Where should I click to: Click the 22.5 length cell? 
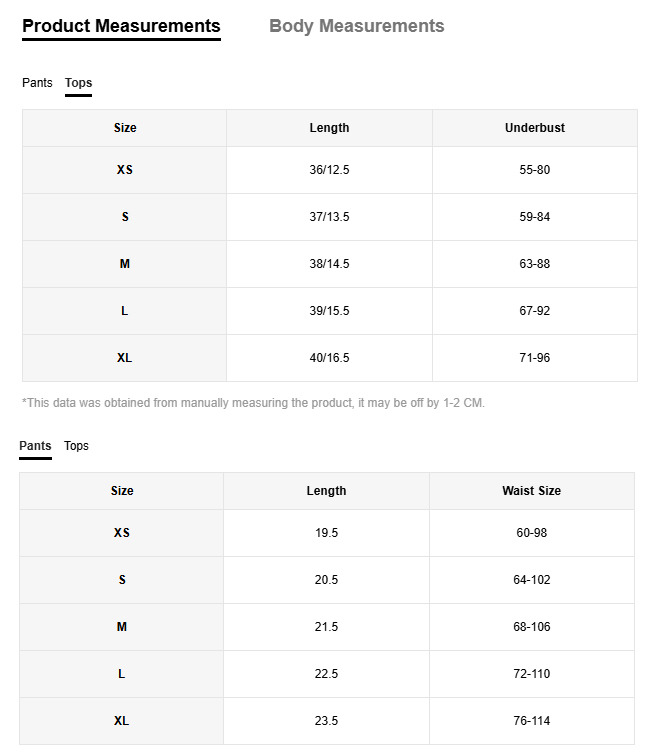pyautogui.click(x=326, y=674)
